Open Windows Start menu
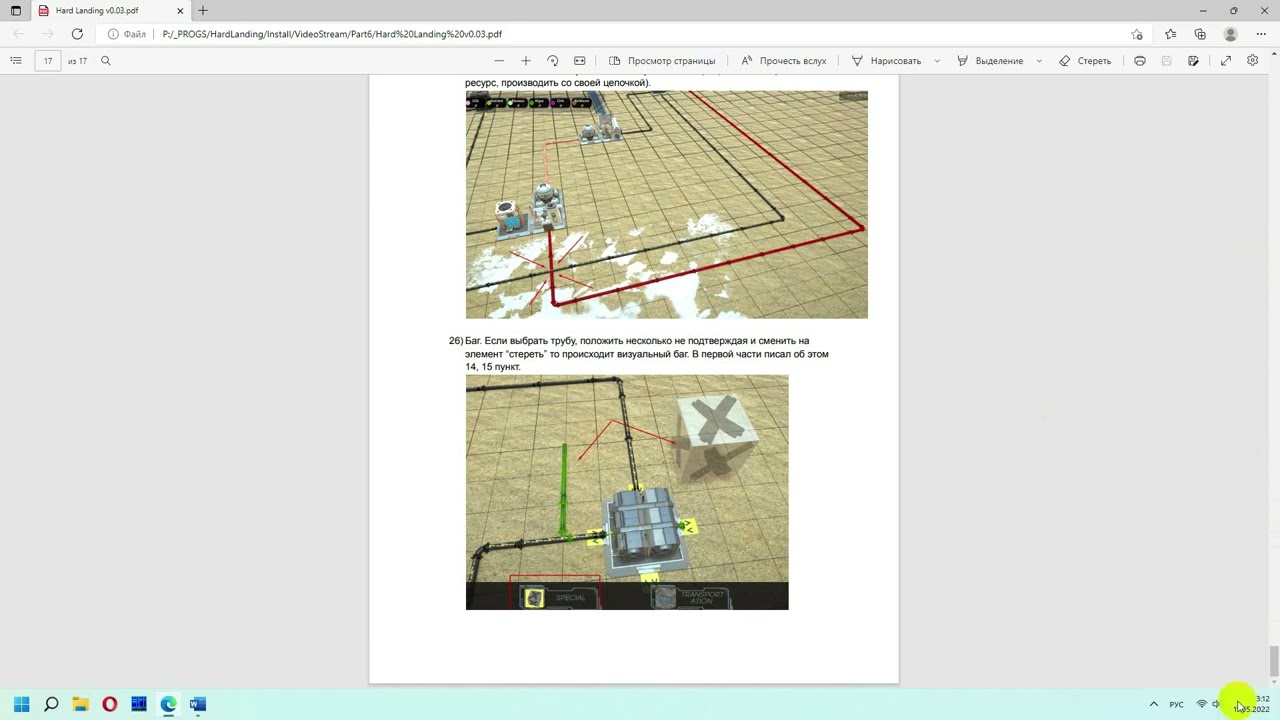This screenshot has width=1280, height=720. point(22,704)
